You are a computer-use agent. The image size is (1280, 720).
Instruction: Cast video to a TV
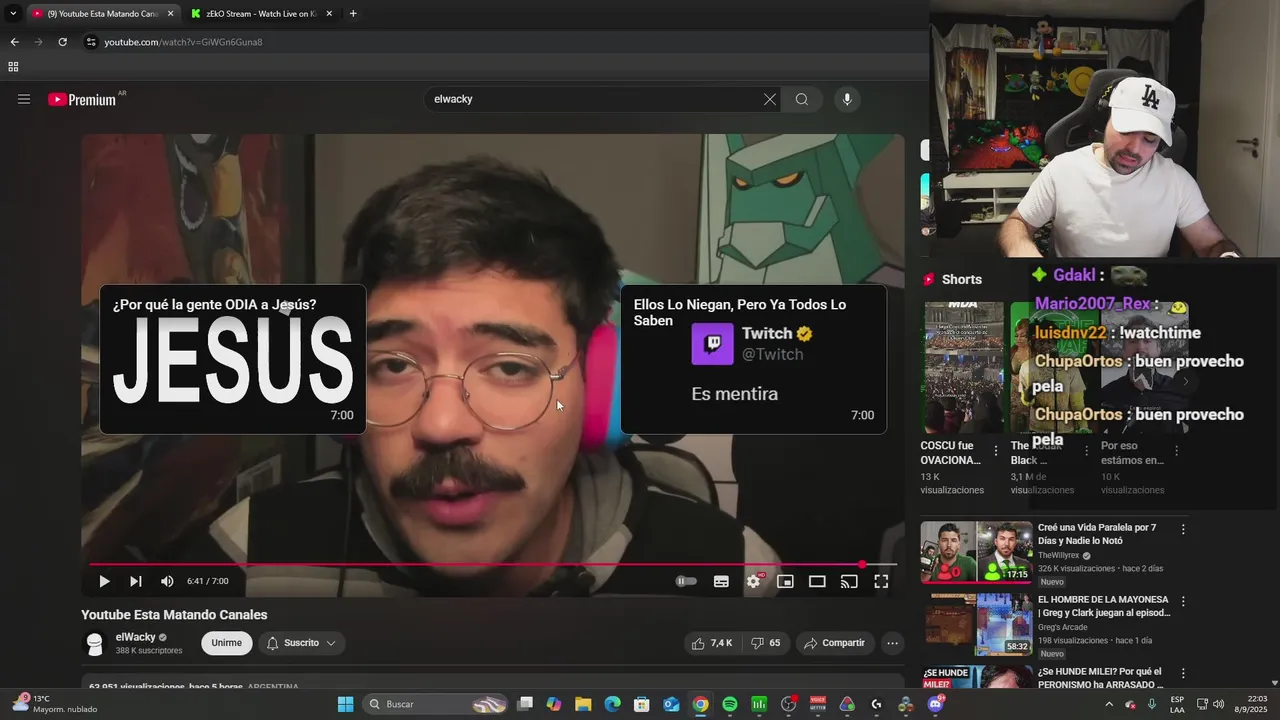point(849,581)
